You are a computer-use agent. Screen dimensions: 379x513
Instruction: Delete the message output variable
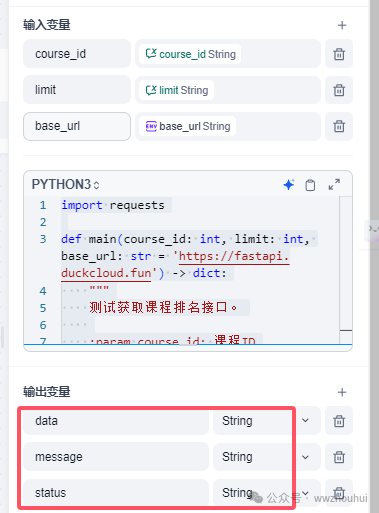pyautogui.click(x=339, y=457)
